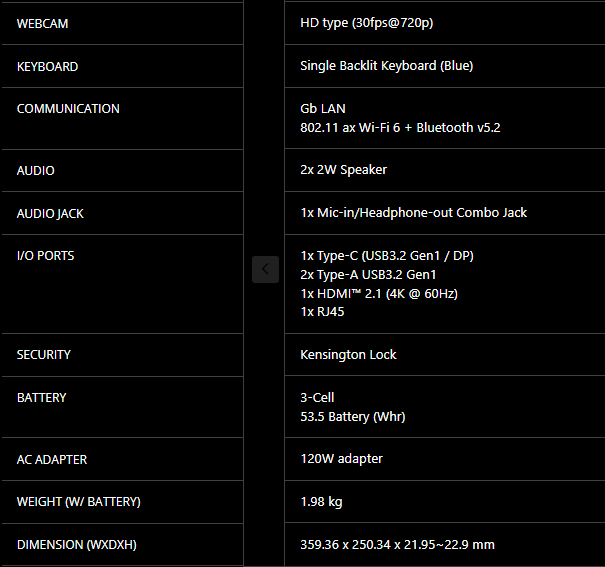605x567 pixels.
Task: Select the HDMI 2.1 (4K @ 60Hz) line
Action: click(x=379, y=294)
